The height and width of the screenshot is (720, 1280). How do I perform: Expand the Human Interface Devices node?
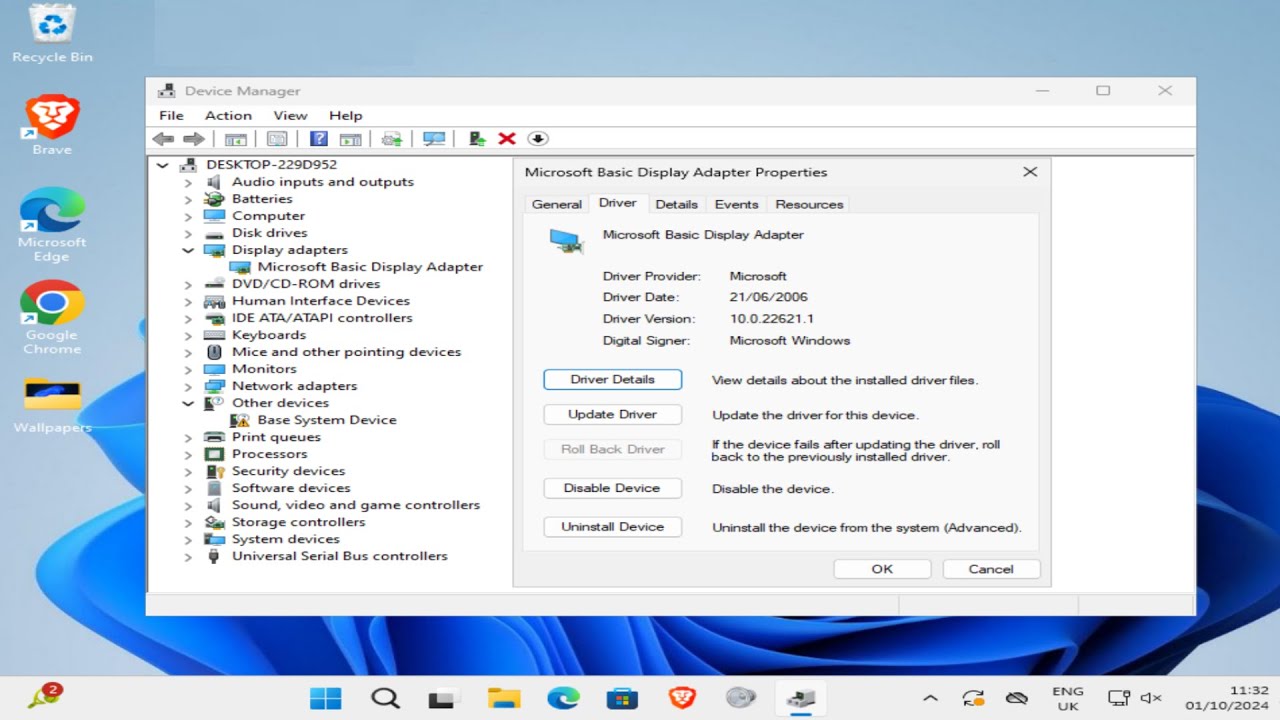(x=188, y=301)
